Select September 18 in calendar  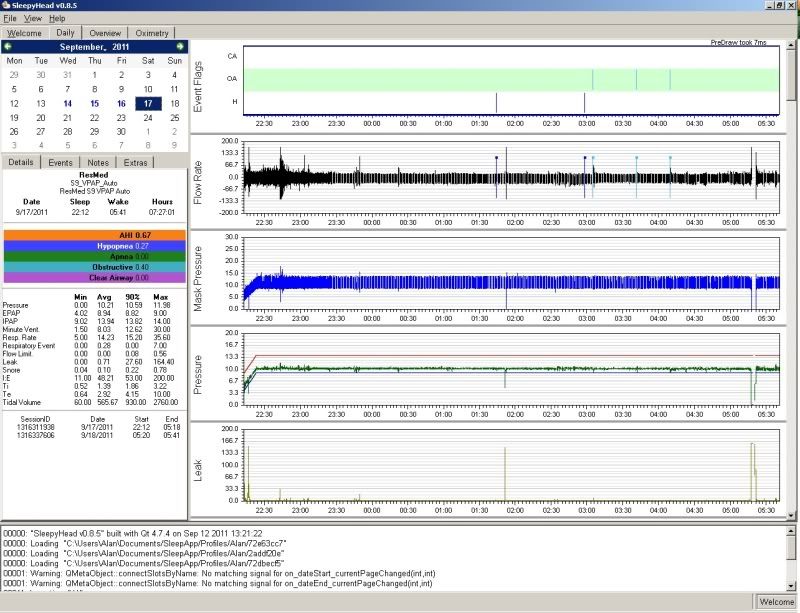[x=174, y=104]
